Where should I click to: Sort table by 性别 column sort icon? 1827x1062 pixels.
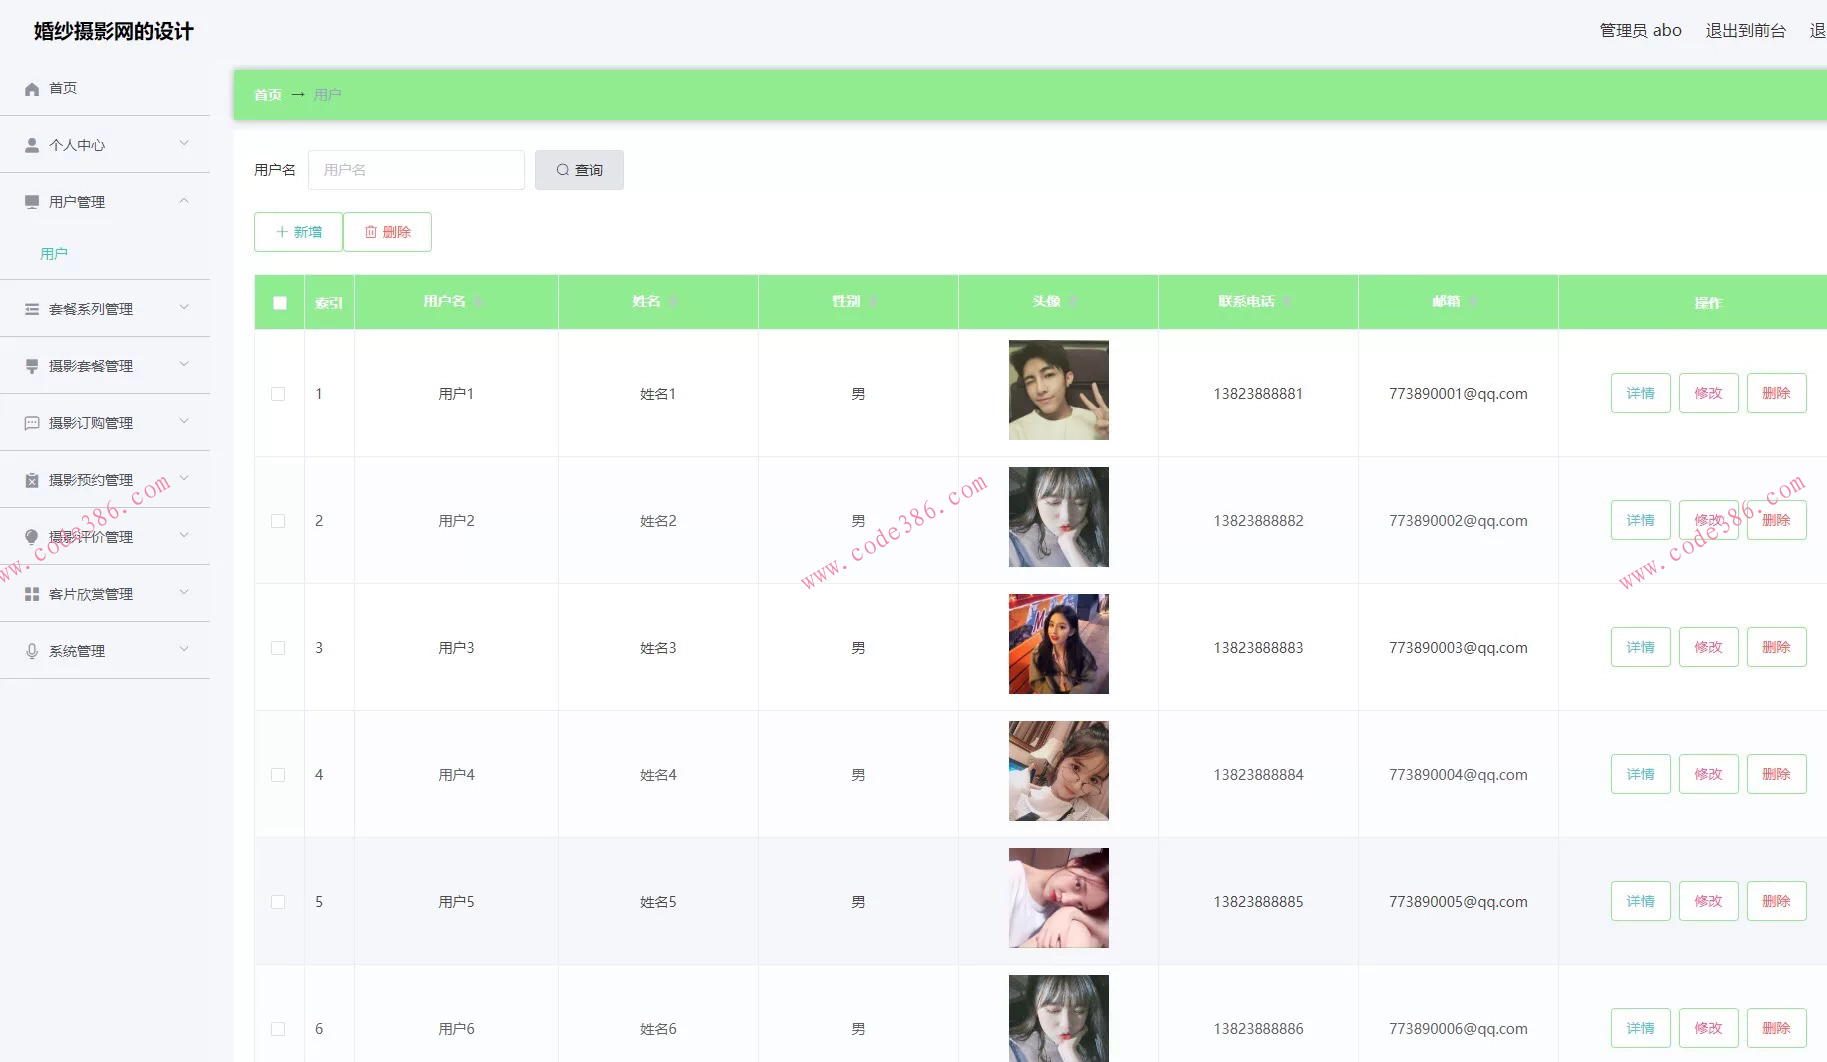pyautogui.click(x=873, y=301)
